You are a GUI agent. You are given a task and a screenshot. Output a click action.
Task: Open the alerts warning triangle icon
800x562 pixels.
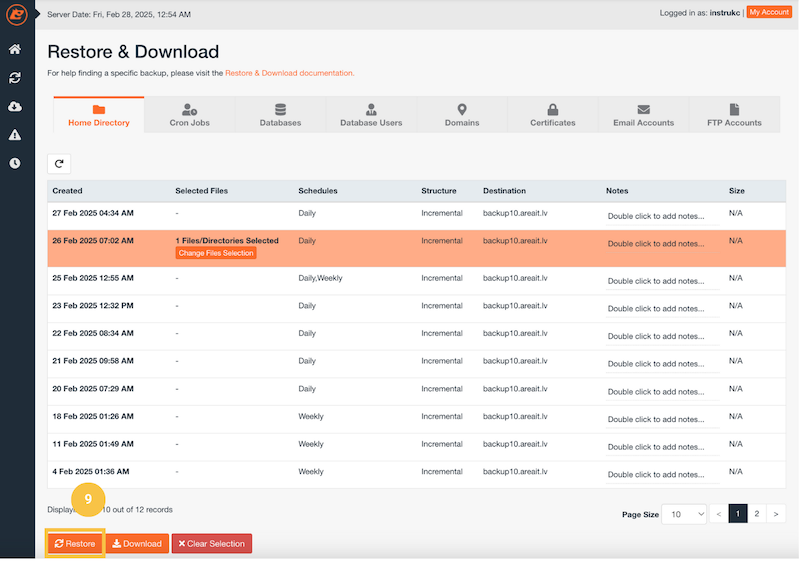(15, 134)
